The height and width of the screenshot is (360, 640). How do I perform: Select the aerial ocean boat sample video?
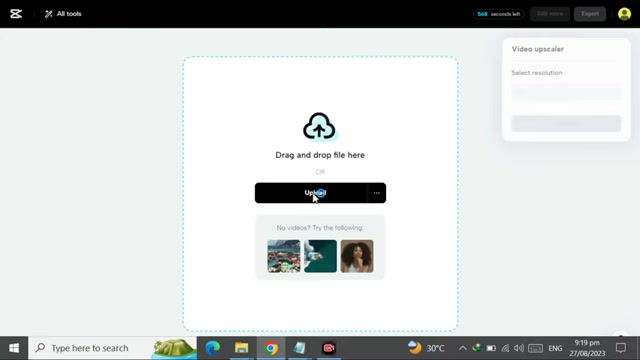tap(320, 256)
